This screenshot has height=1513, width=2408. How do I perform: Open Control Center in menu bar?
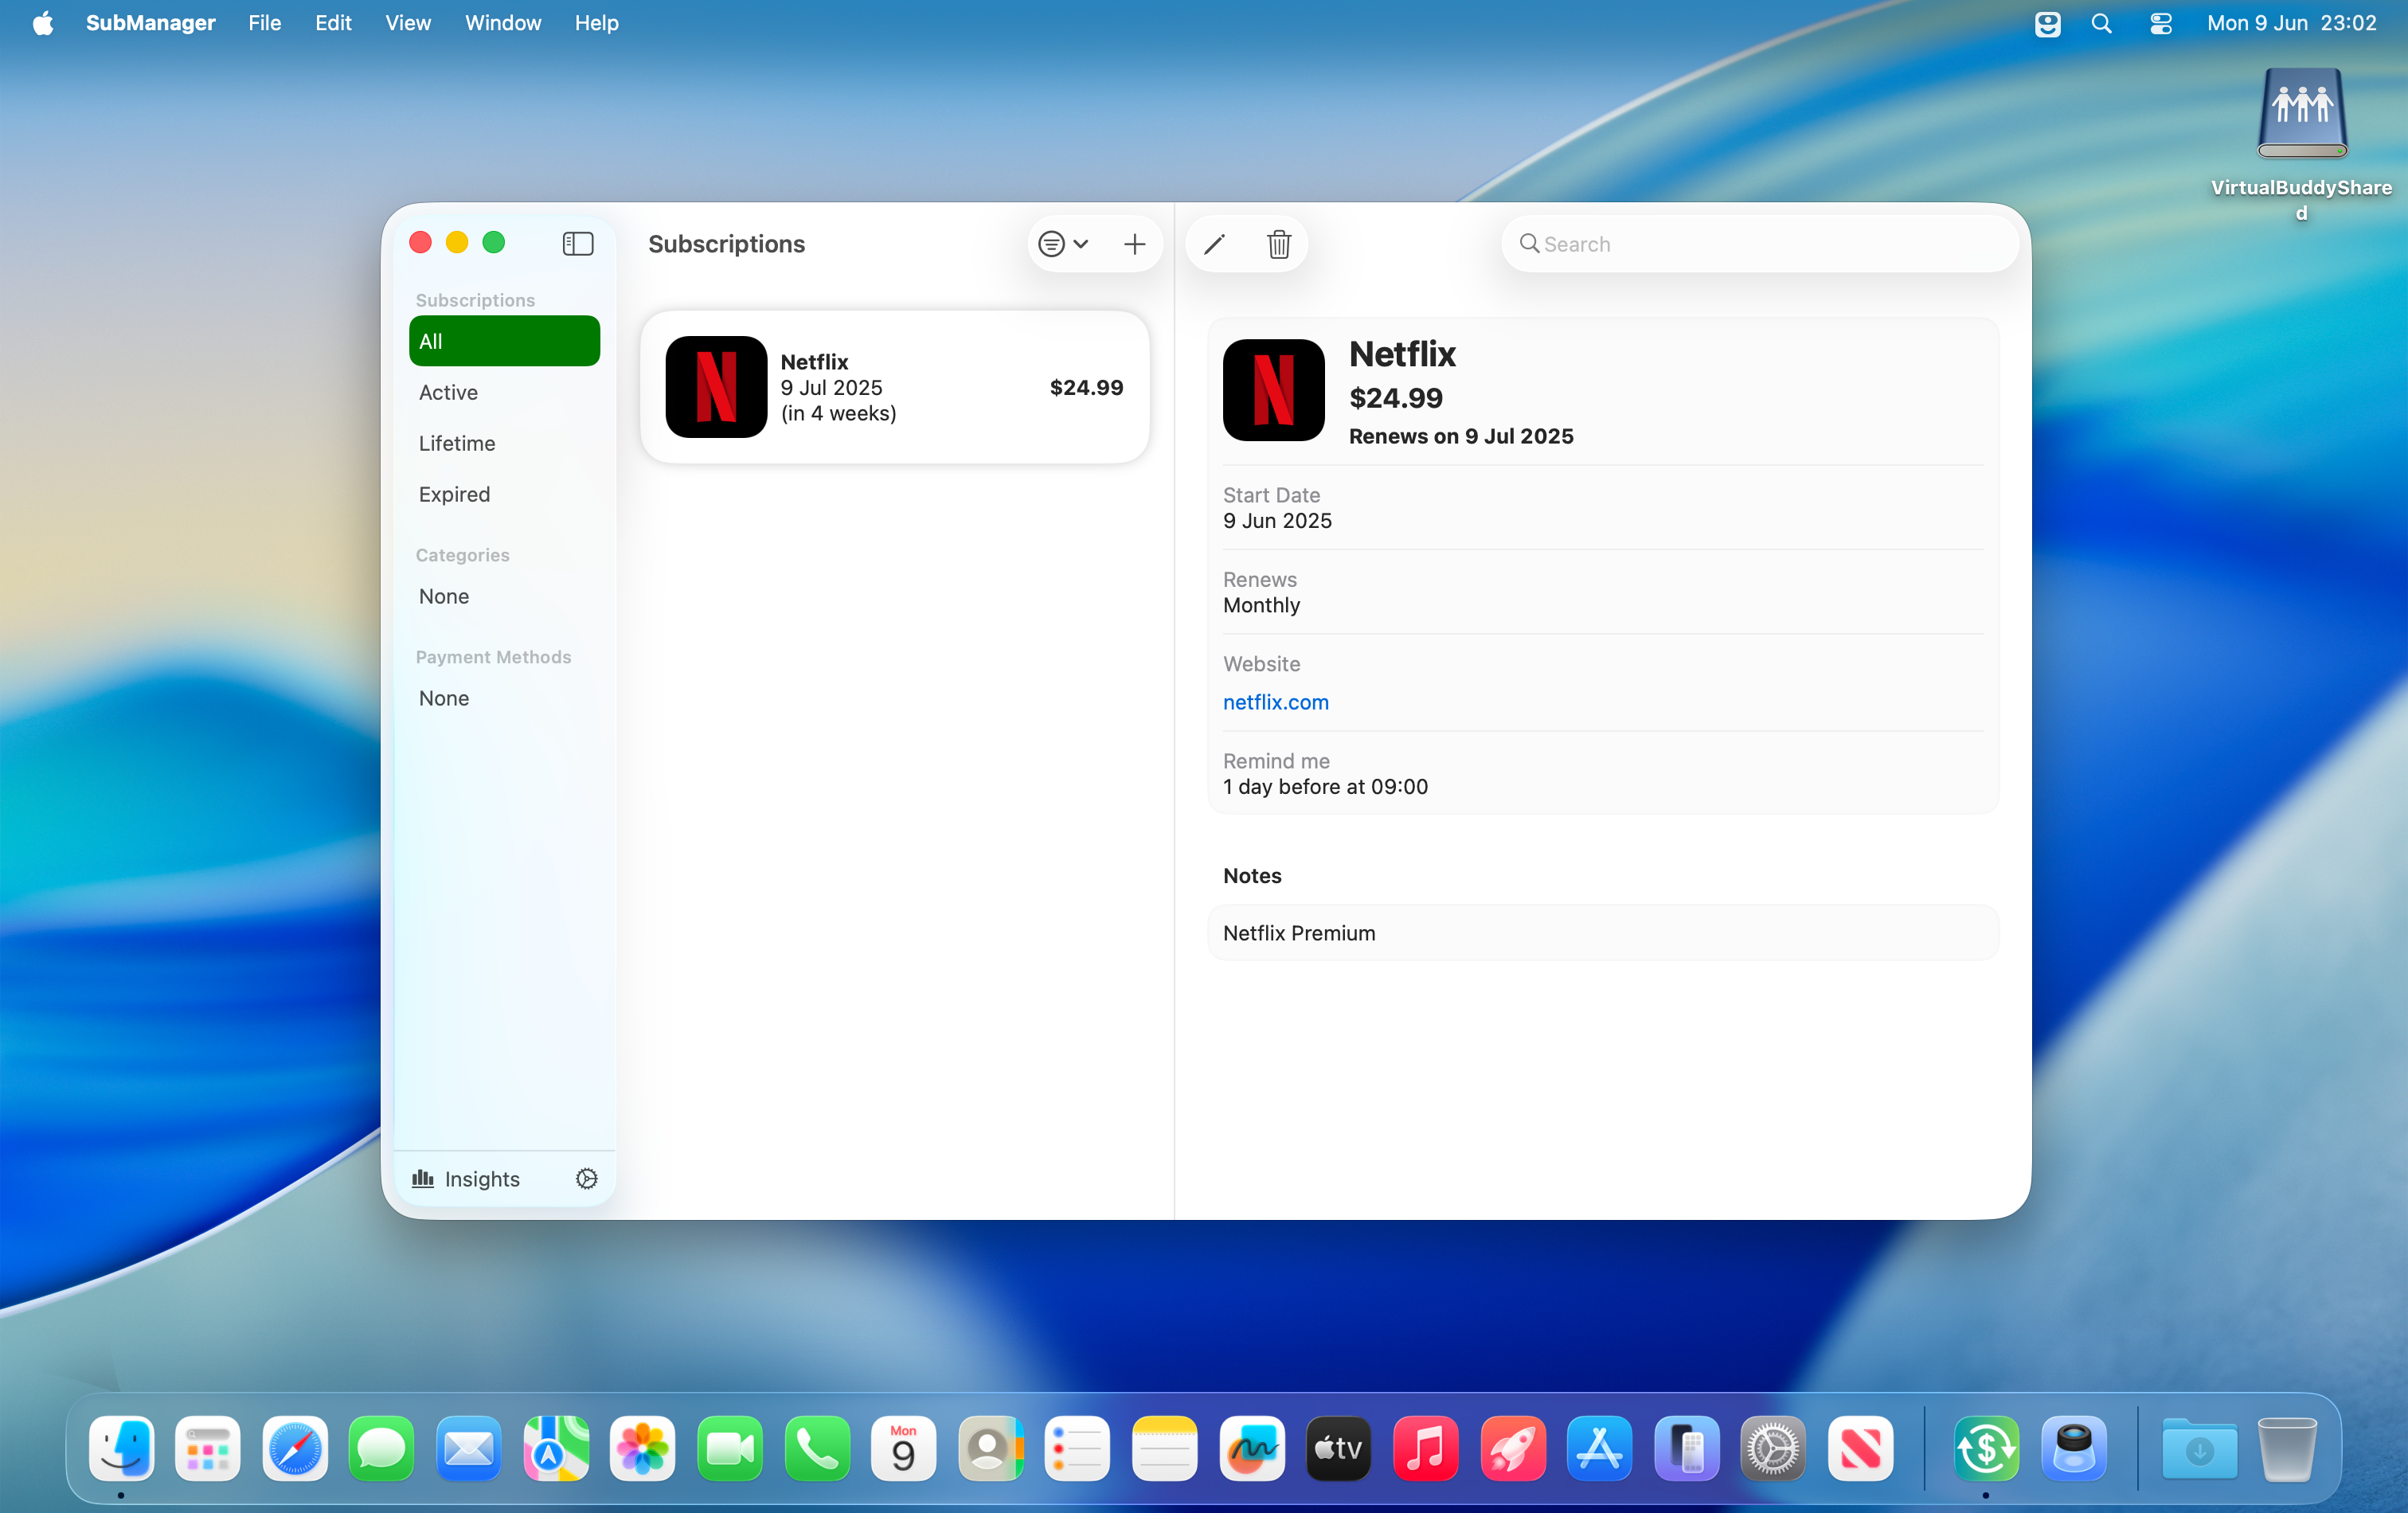2160,22
